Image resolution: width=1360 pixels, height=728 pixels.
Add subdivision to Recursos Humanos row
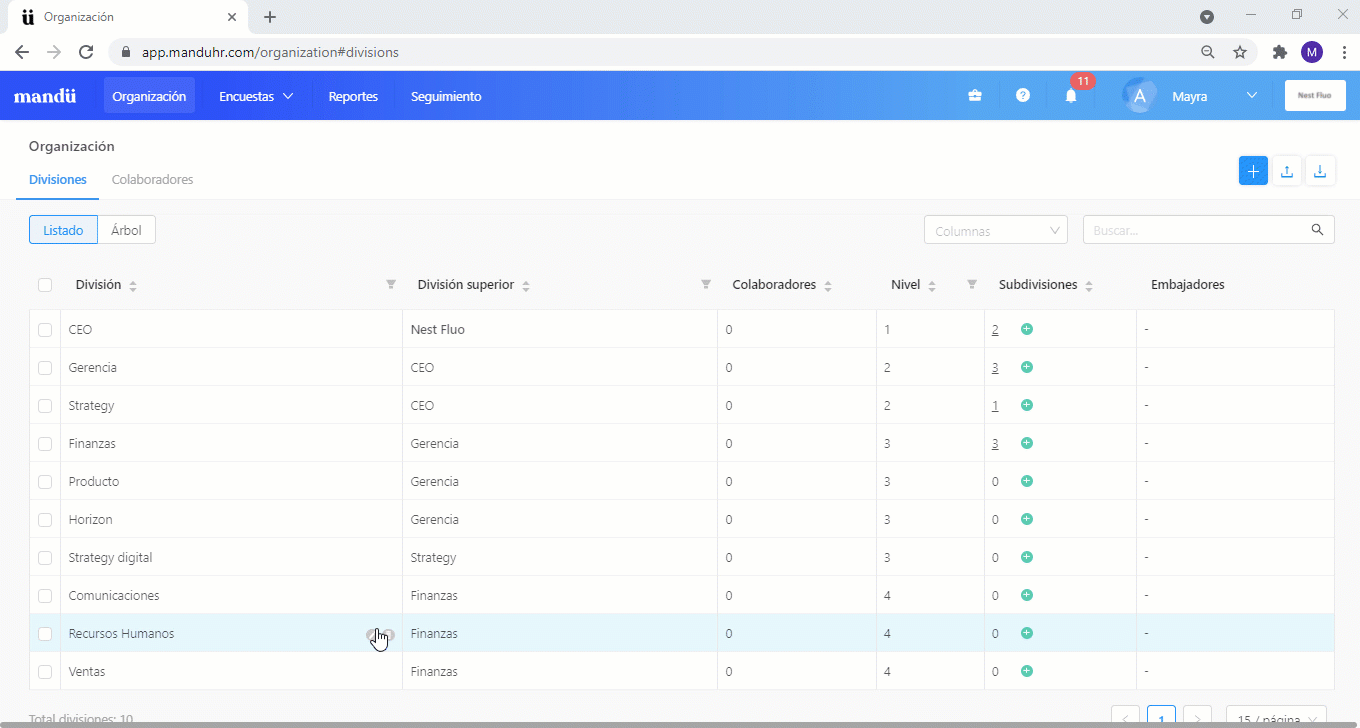click(x=1027, y=633)
